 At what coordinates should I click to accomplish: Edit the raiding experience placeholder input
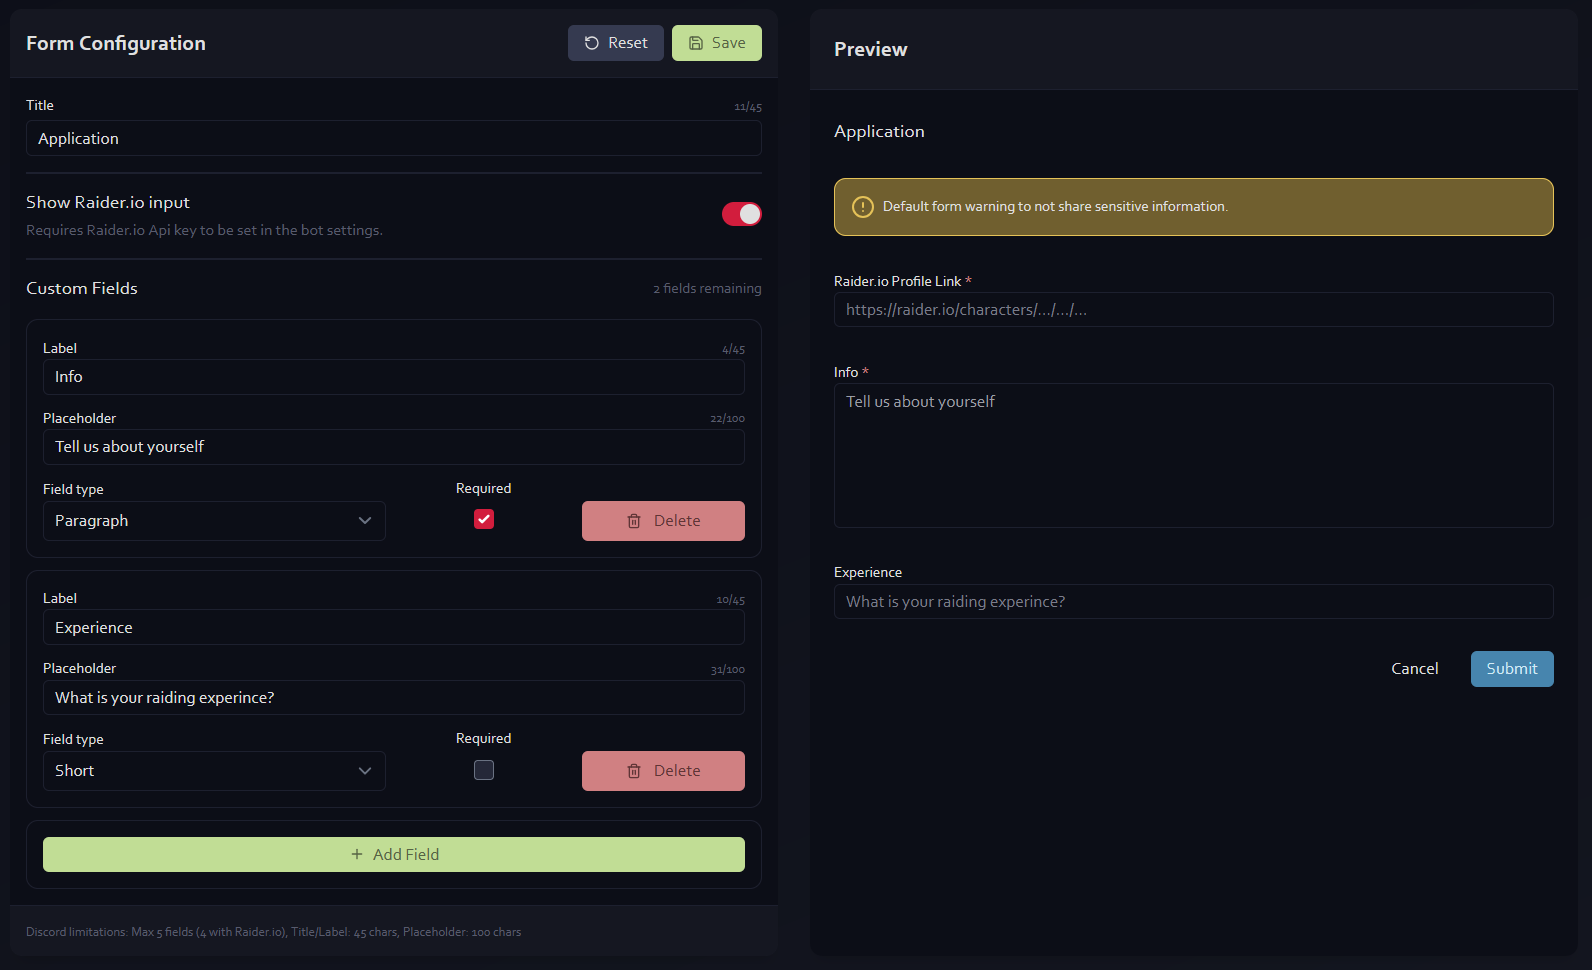point(393,698)
